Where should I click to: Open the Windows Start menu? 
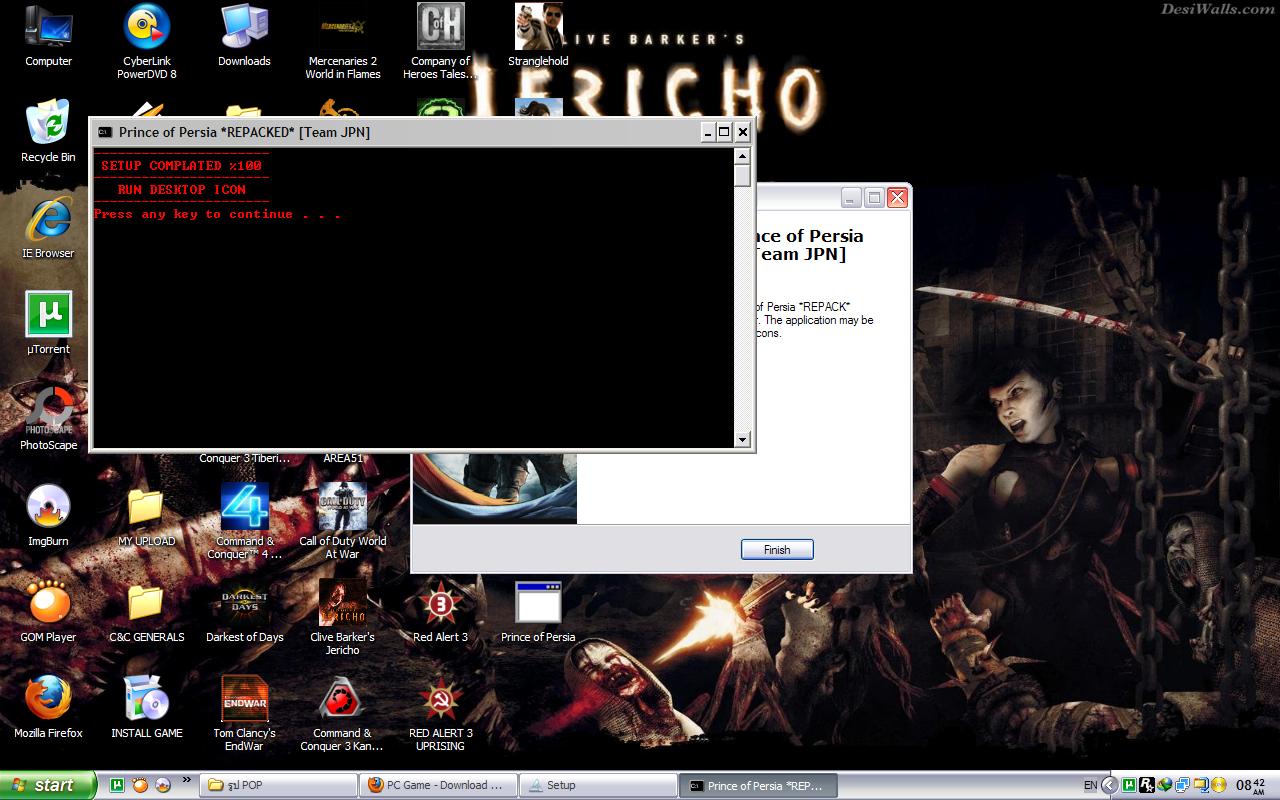(x=48, y=785)
